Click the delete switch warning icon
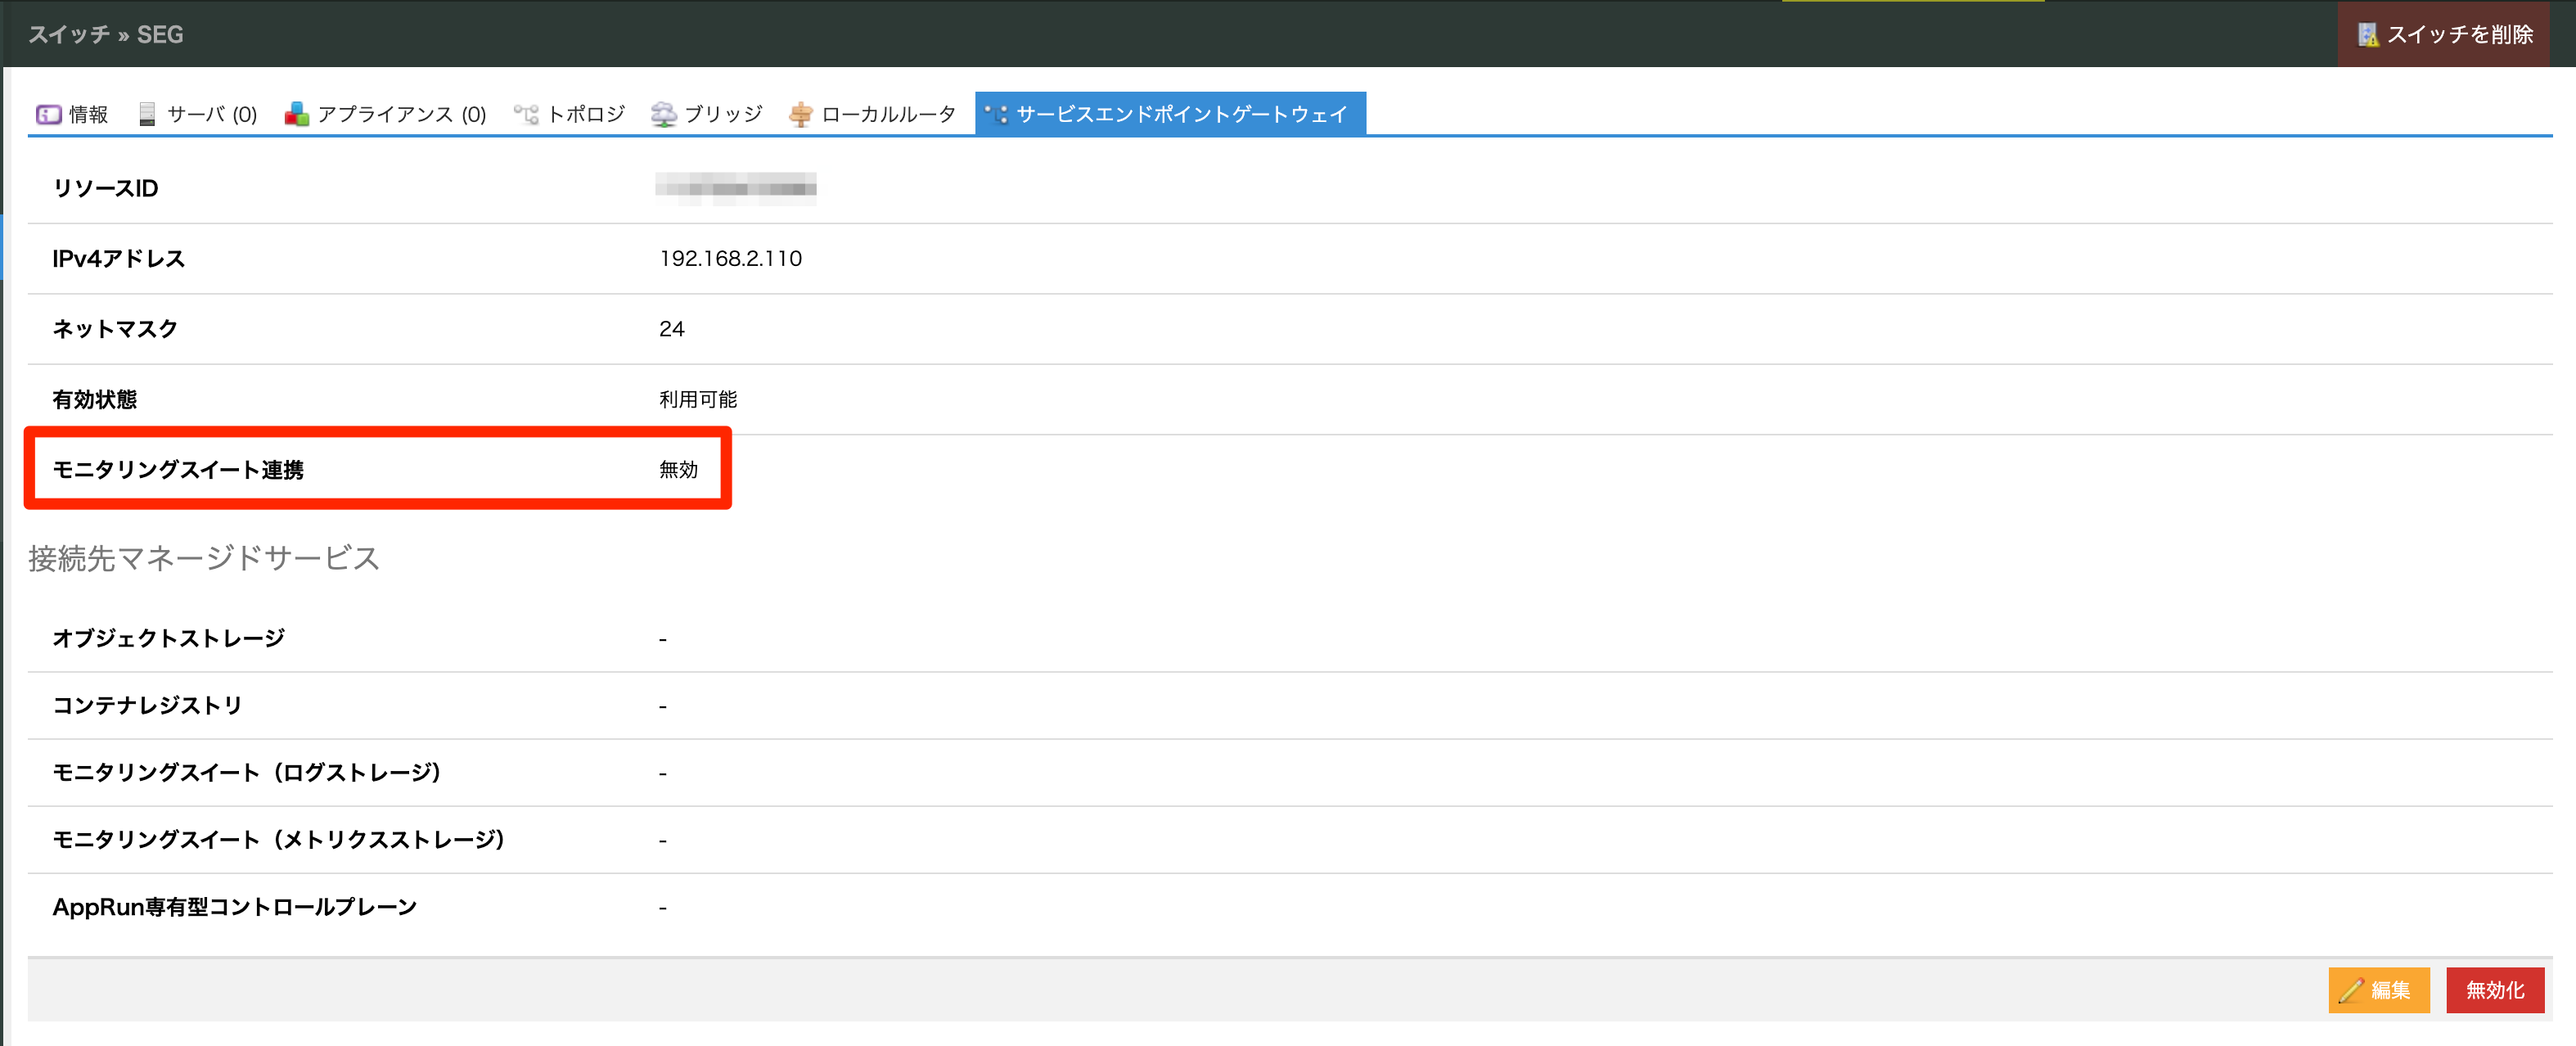 click(x=2367, y=35)
